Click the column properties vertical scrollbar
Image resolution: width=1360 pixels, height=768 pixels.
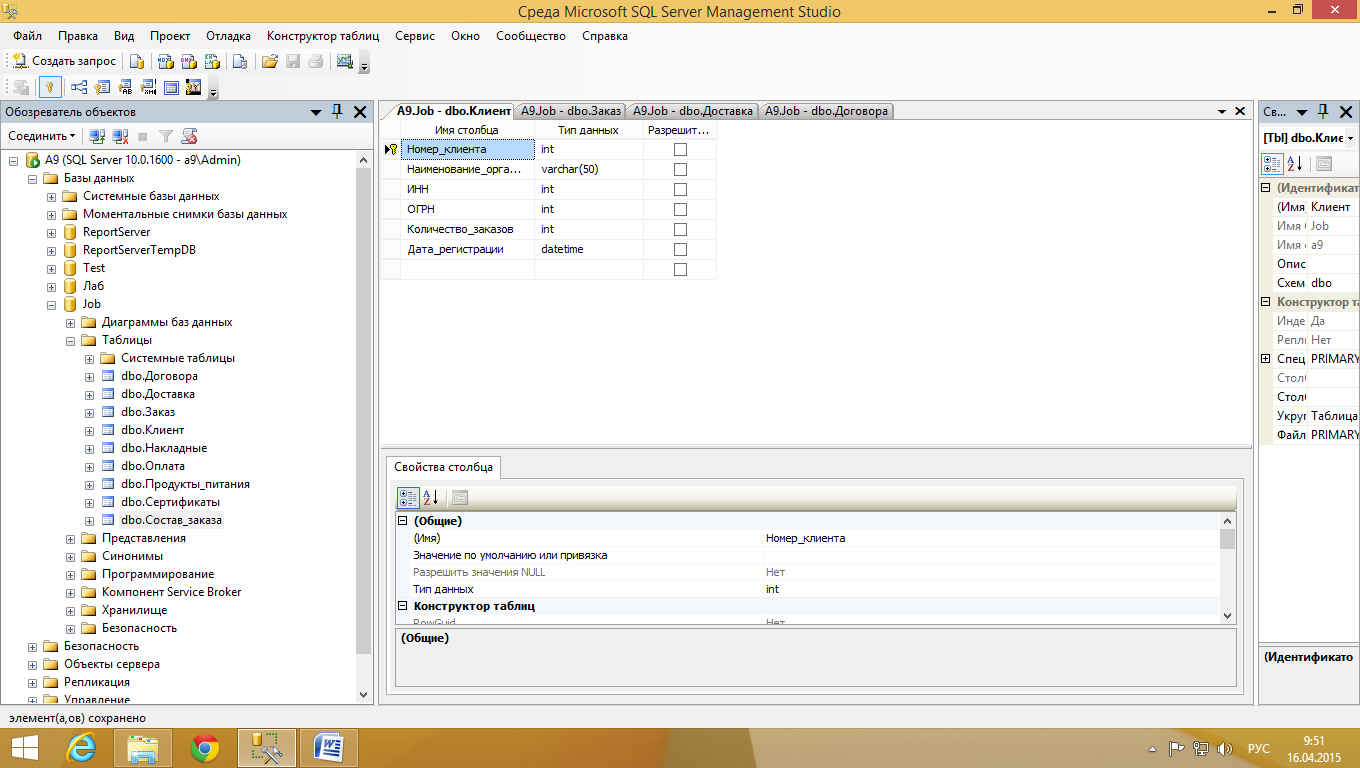1227,567
